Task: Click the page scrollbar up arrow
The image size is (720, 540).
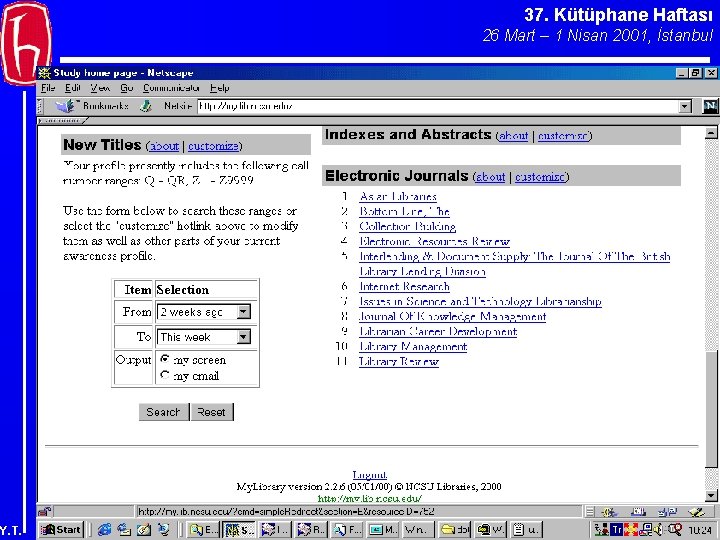Action: pyautogui.click(x=711, y=133)
